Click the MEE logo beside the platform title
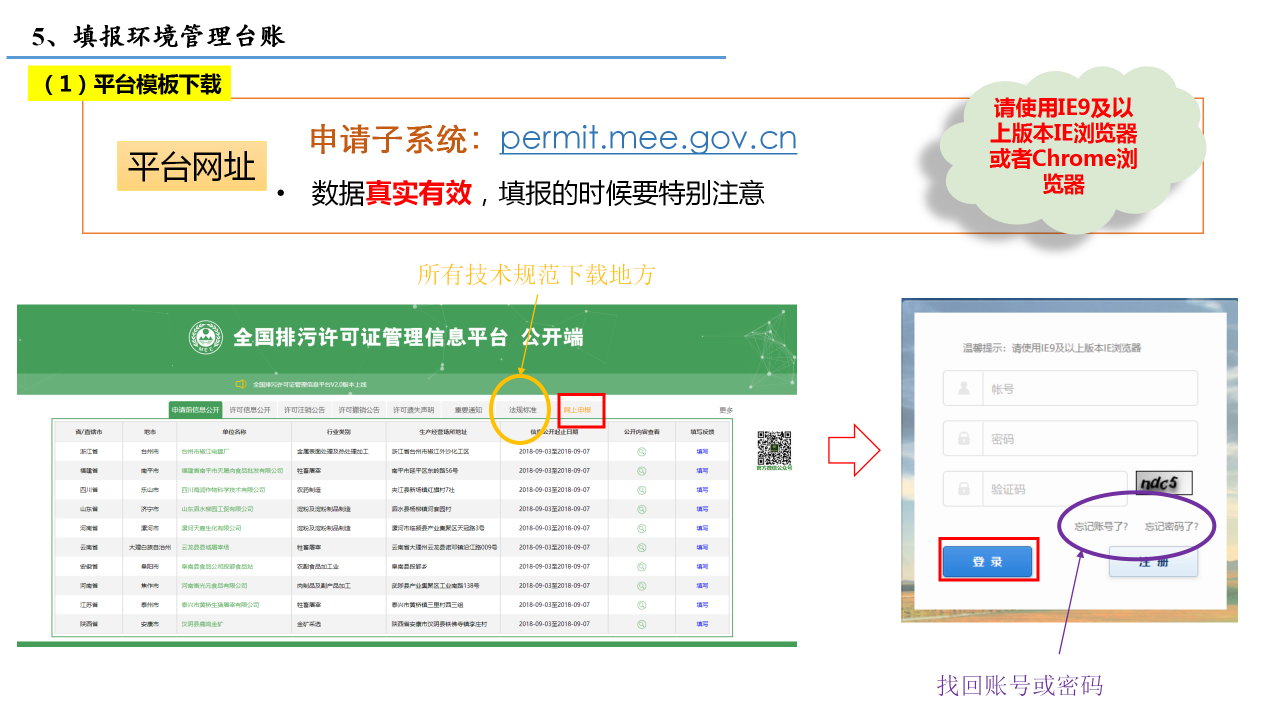1280x720 pixels. [x=205, y=337]
